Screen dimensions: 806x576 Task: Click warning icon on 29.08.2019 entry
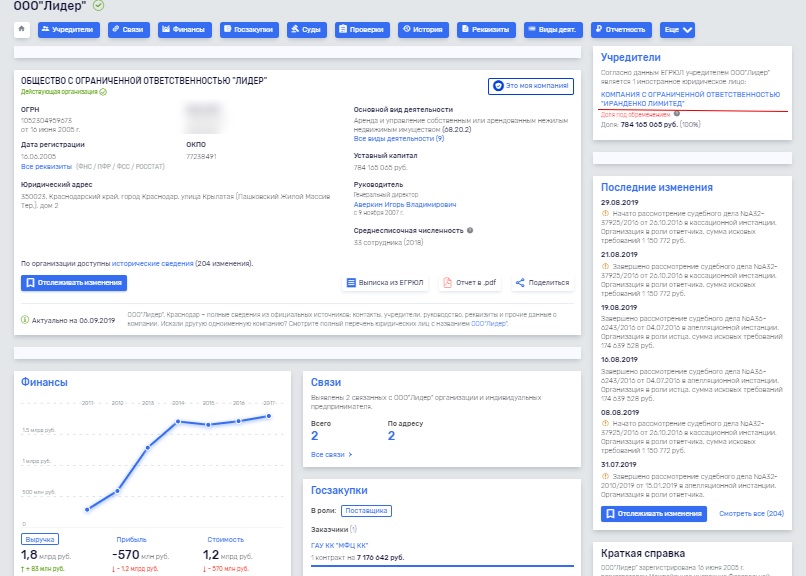[x=605, y=213]
